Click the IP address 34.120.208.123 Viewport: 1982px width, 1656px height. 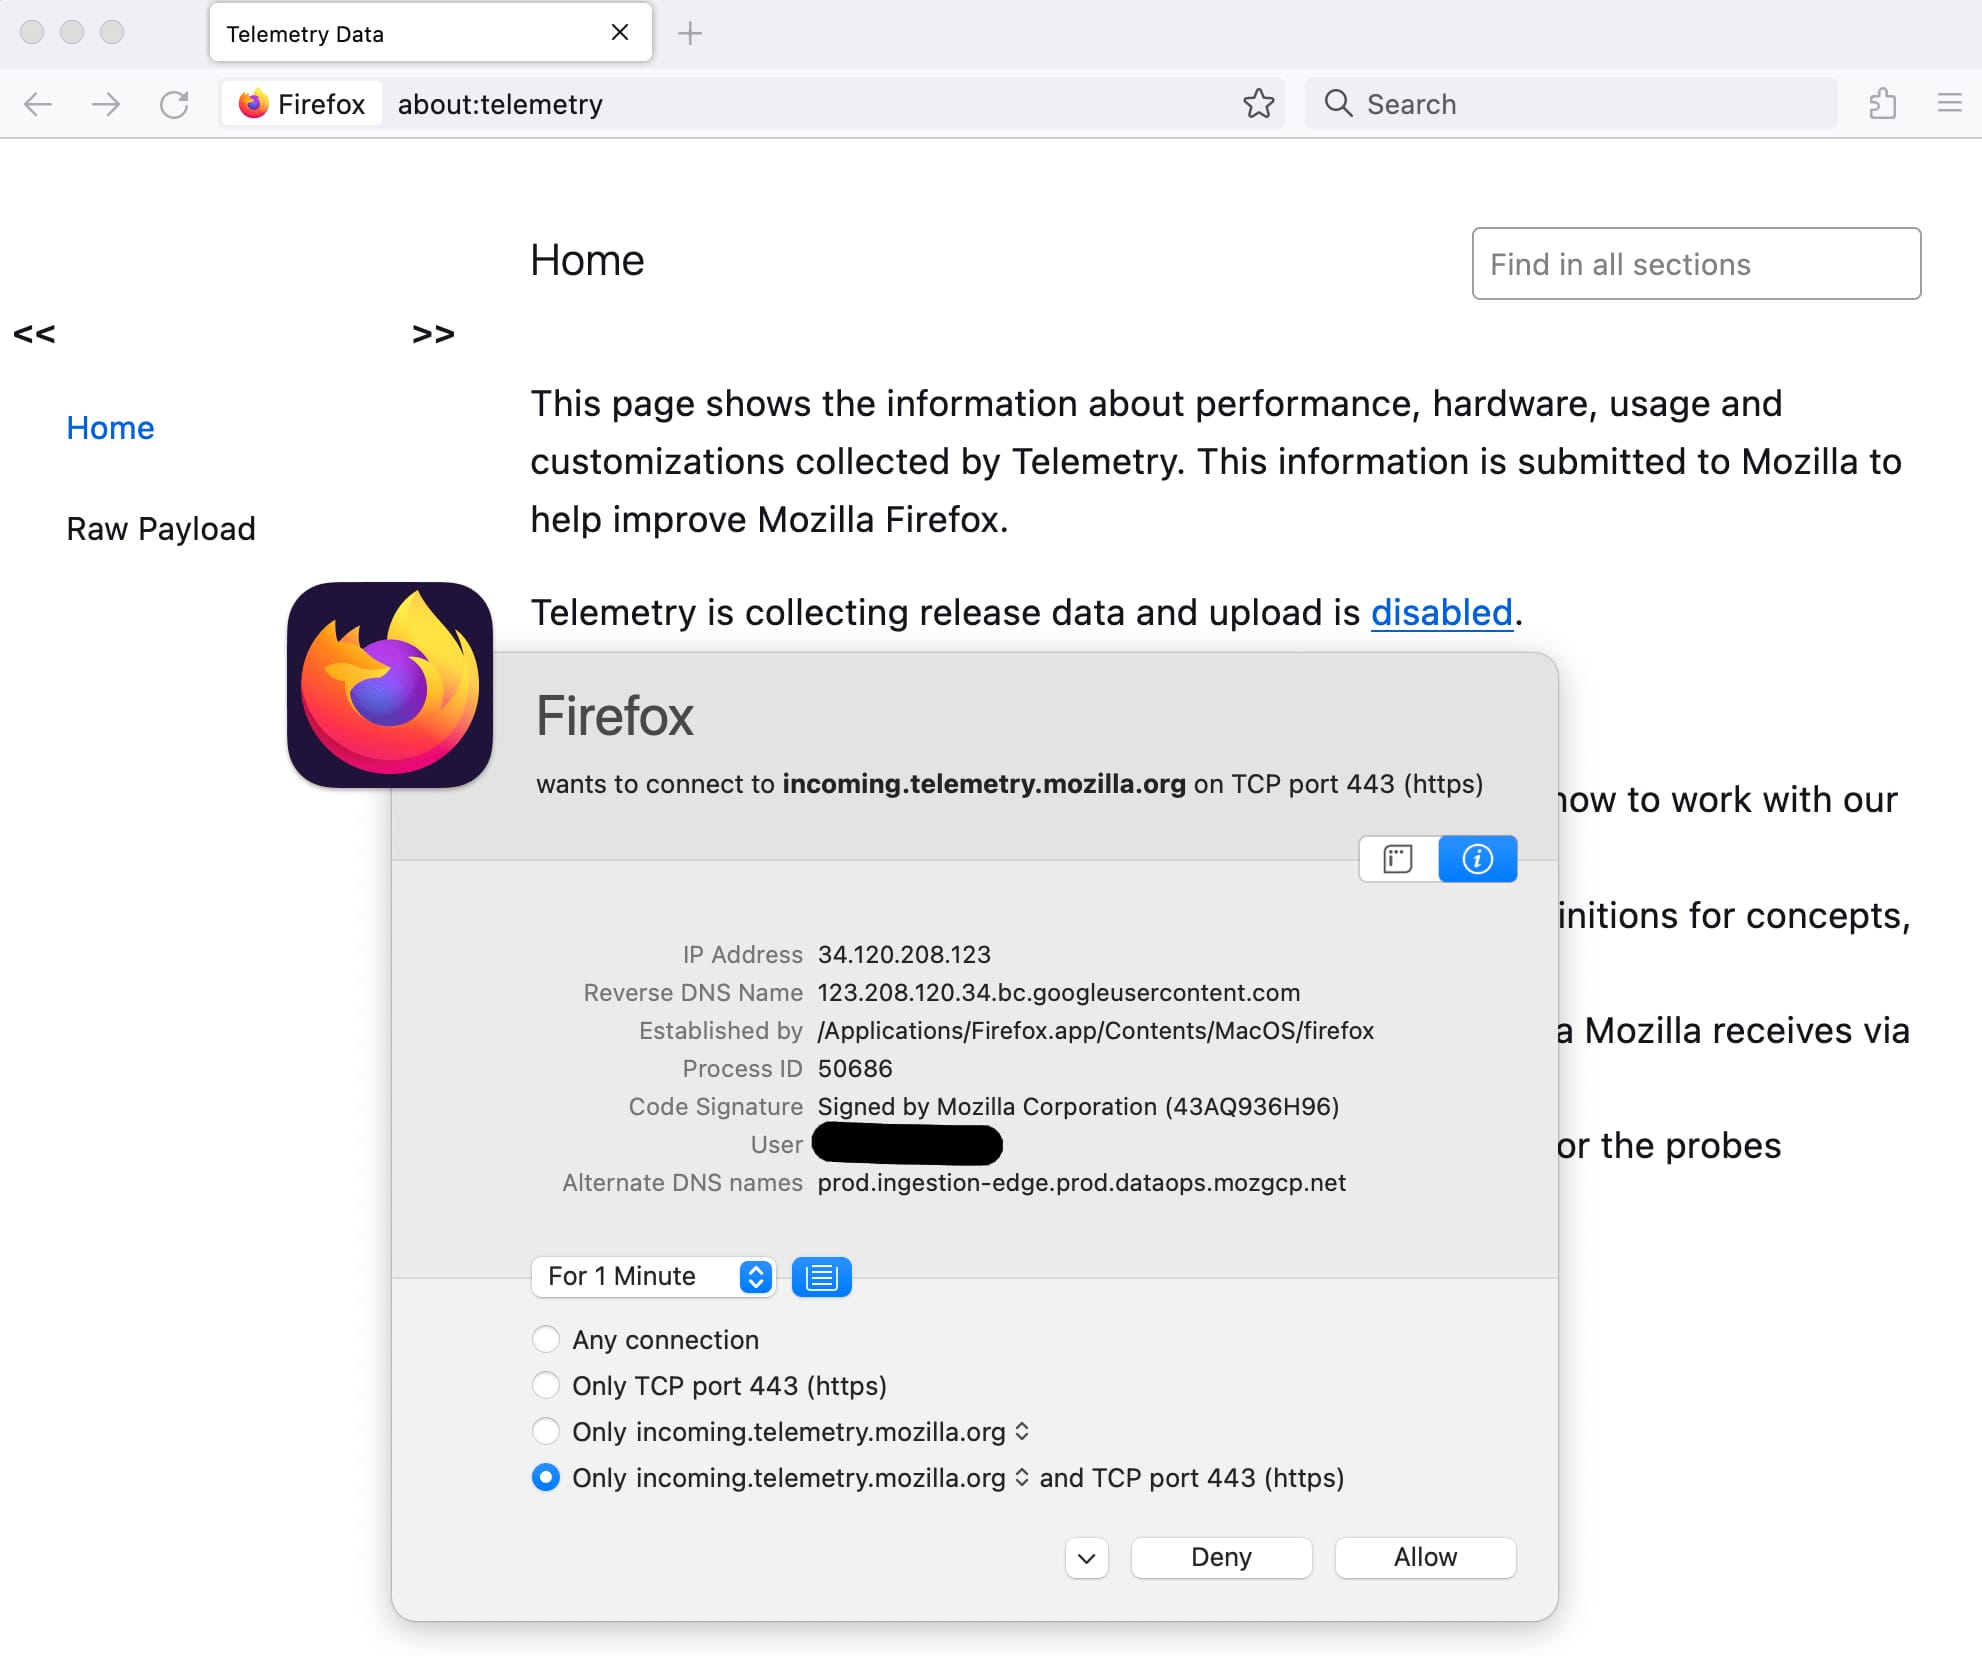point(904,955)
